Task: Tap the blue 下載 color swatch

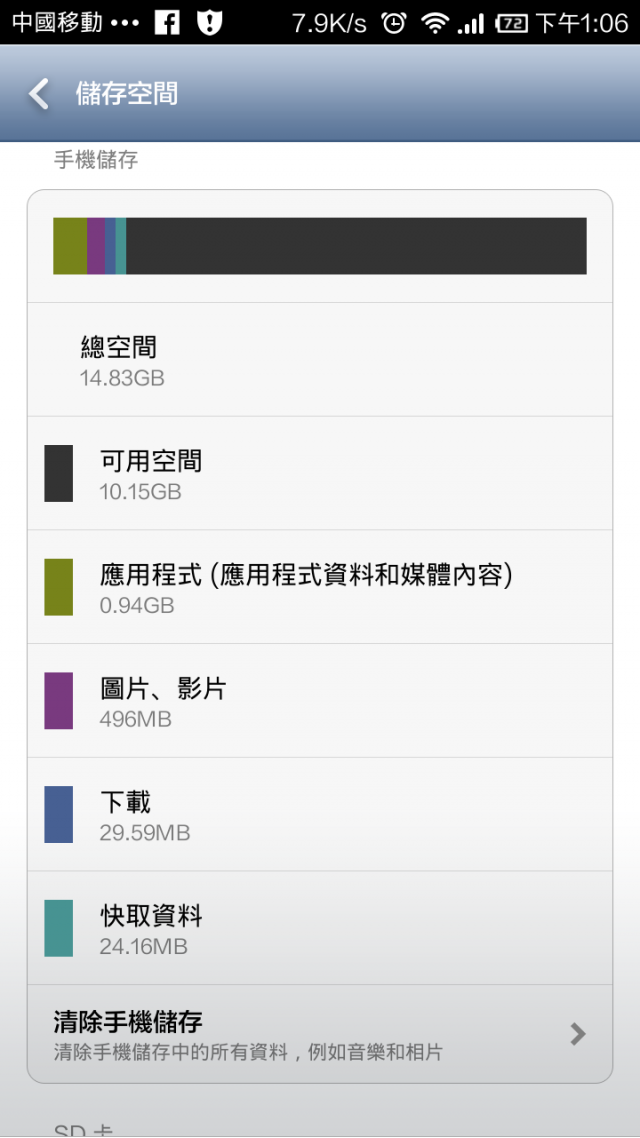Action: [59, 814]
